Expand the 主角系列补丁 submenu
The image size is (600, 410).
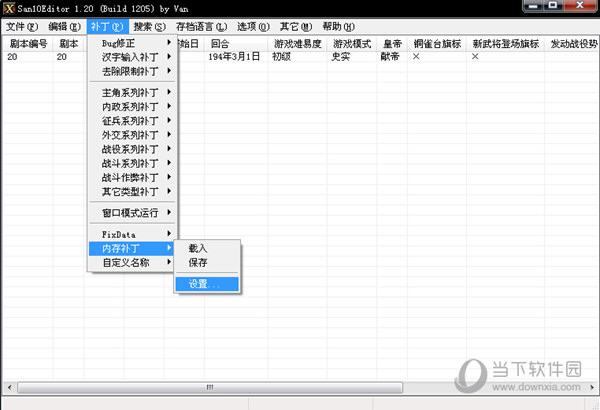pos(132,92)
